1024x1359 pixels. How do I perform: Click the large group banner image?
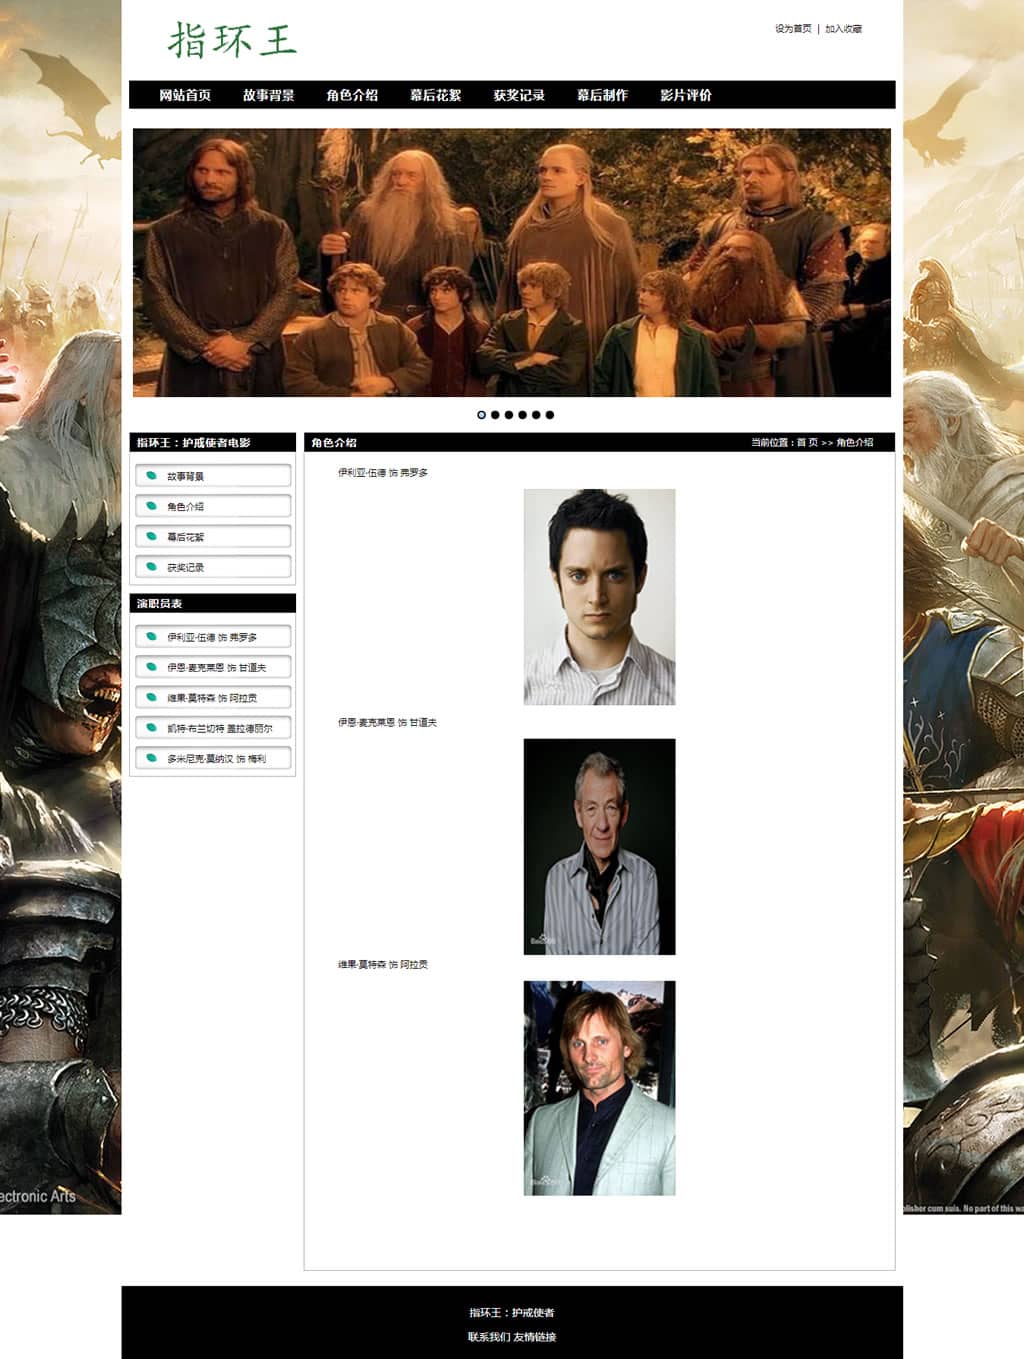coord(511,262)
